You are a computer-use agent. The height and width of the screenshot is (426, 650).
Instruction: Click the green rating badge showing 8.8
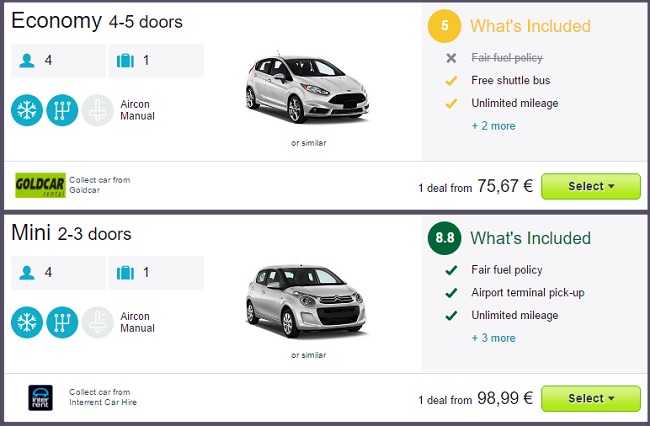(444, 238)
